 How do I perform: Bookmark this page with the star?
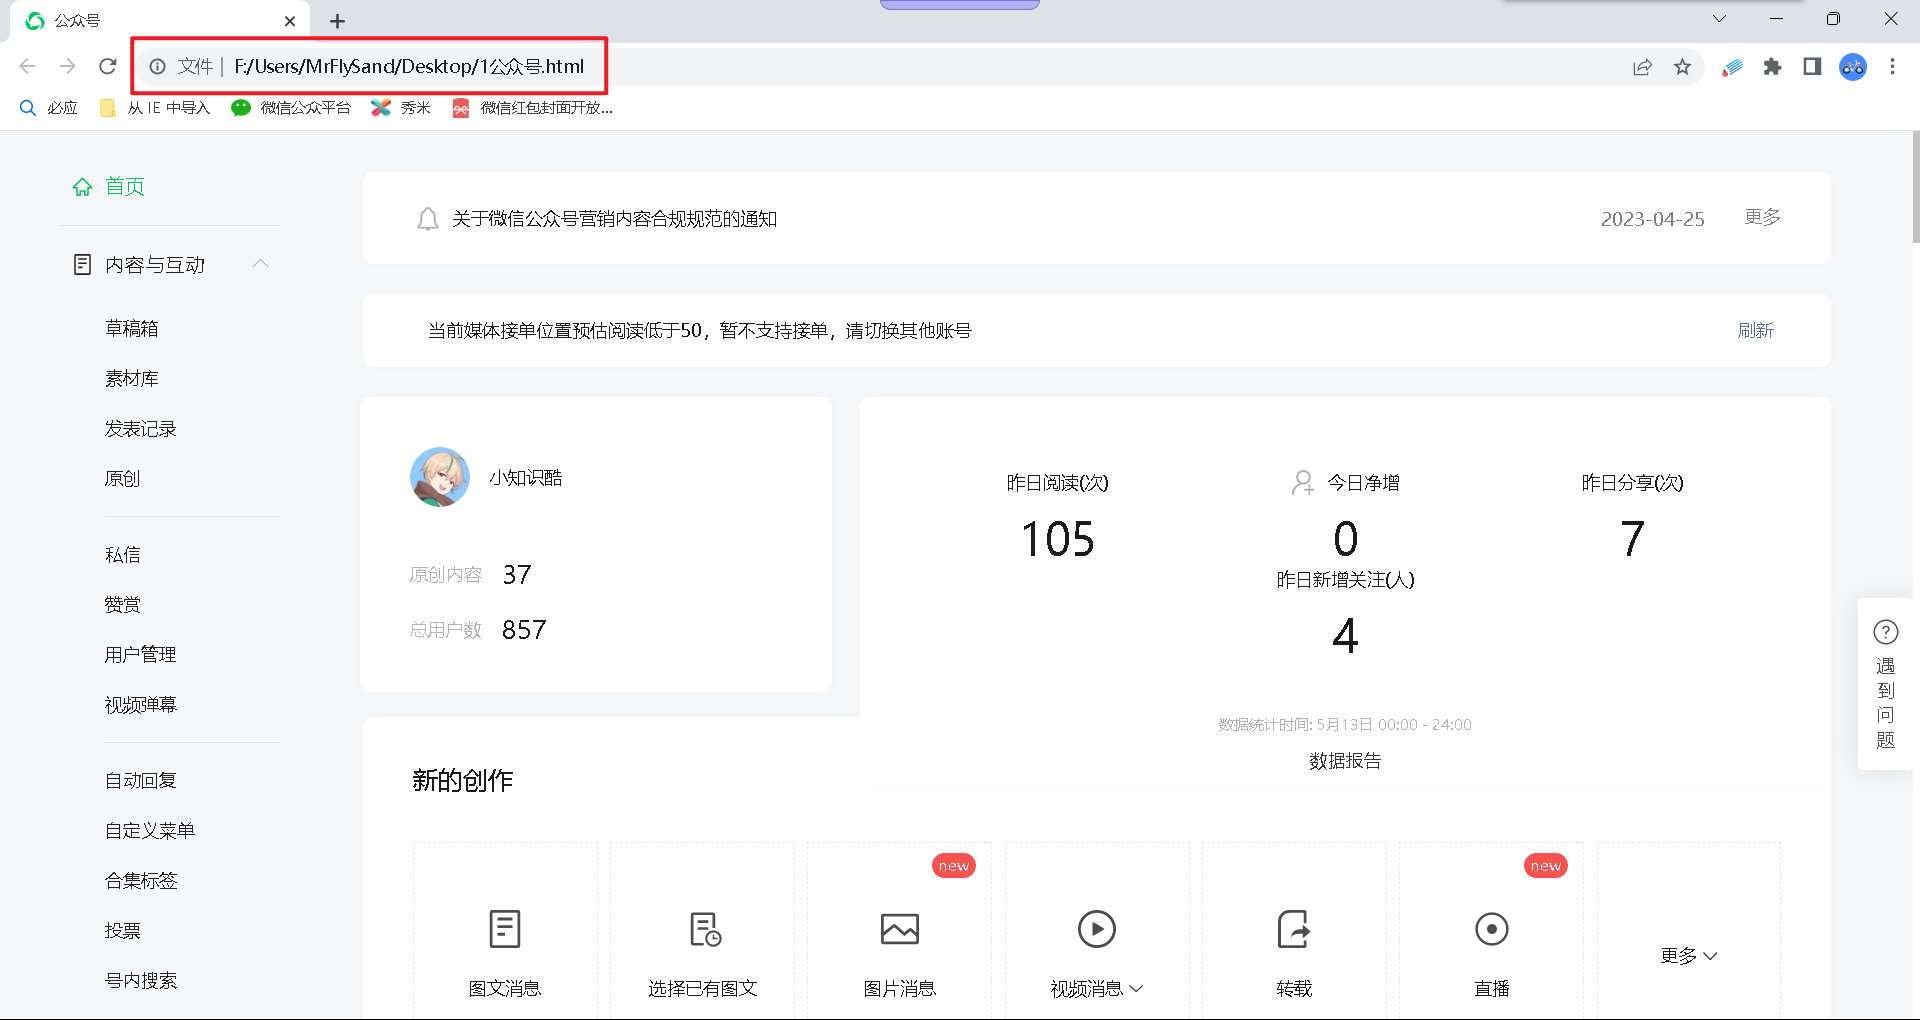coord(1683,67)
